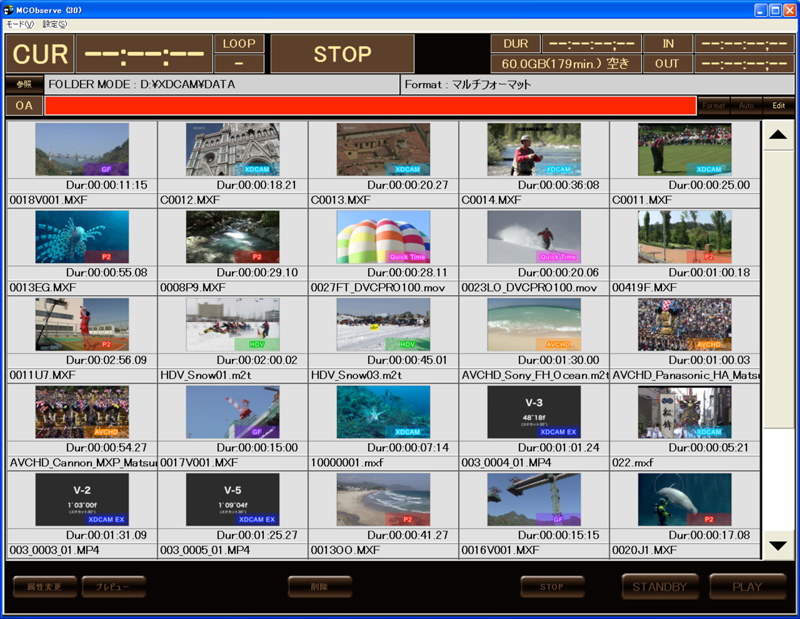Image resolution: width=800 pixels, height=619 pixels.
Task: Click the red OA progress bar
Action: [x=370, y=105]
